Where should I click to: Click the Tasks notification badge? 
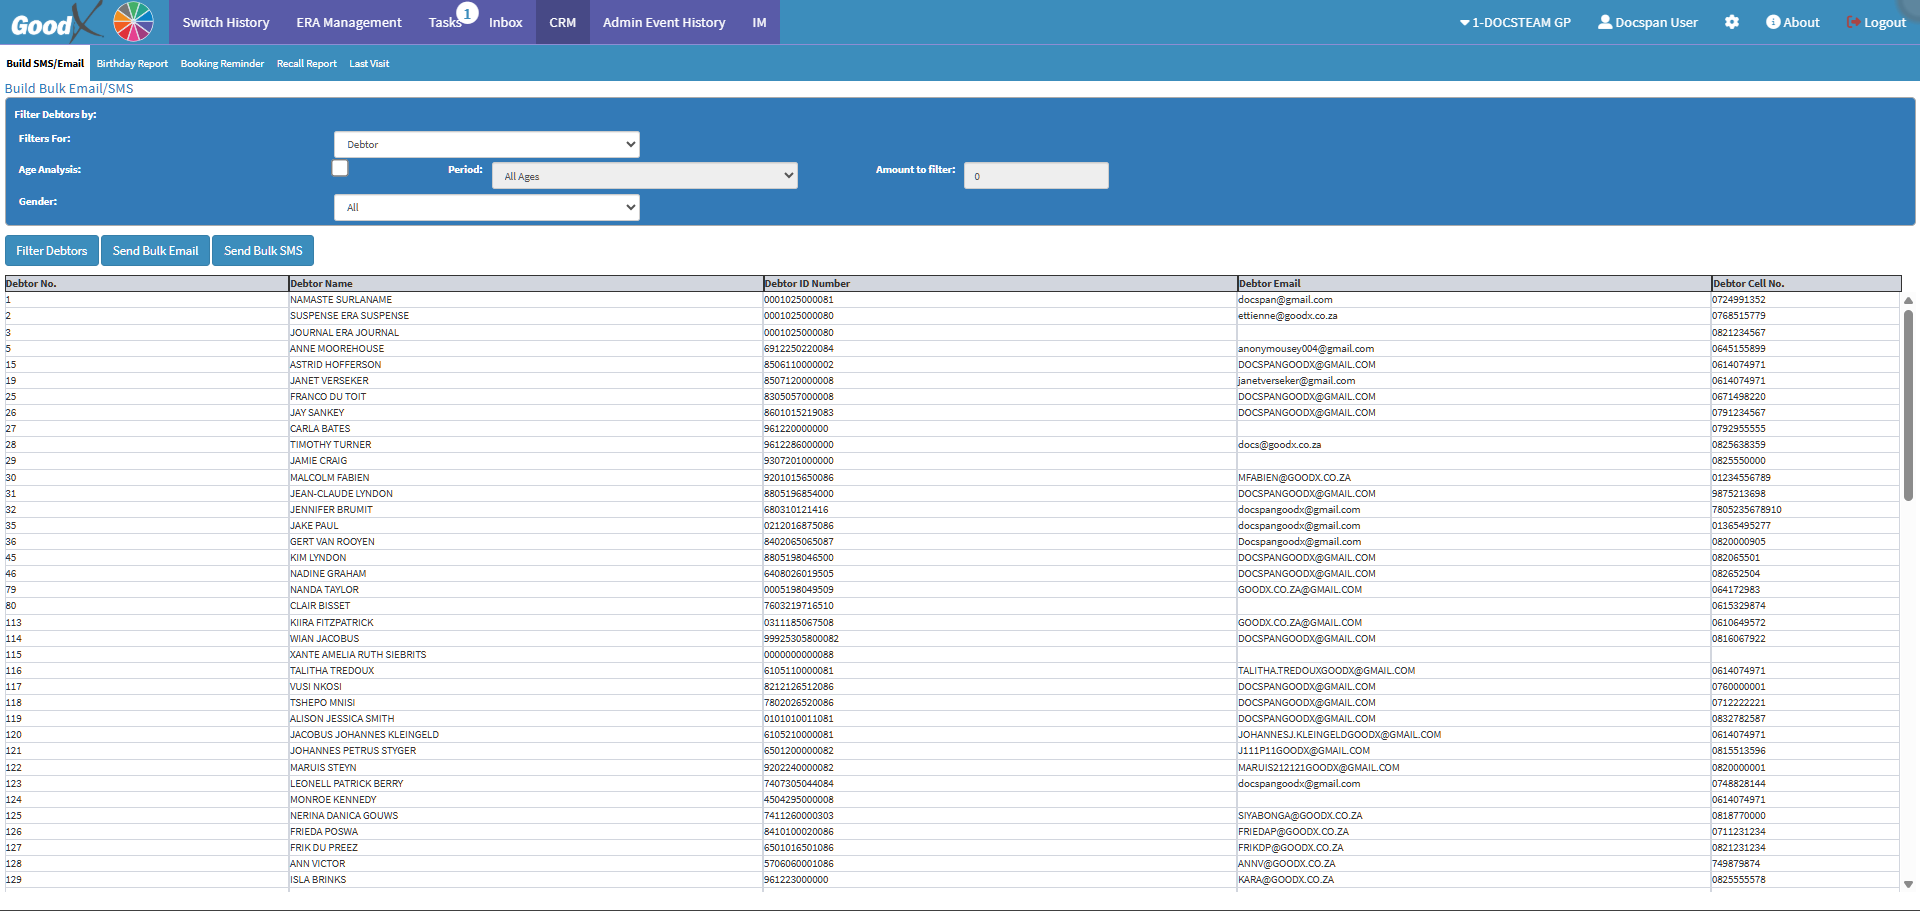(x=467, y=14)
